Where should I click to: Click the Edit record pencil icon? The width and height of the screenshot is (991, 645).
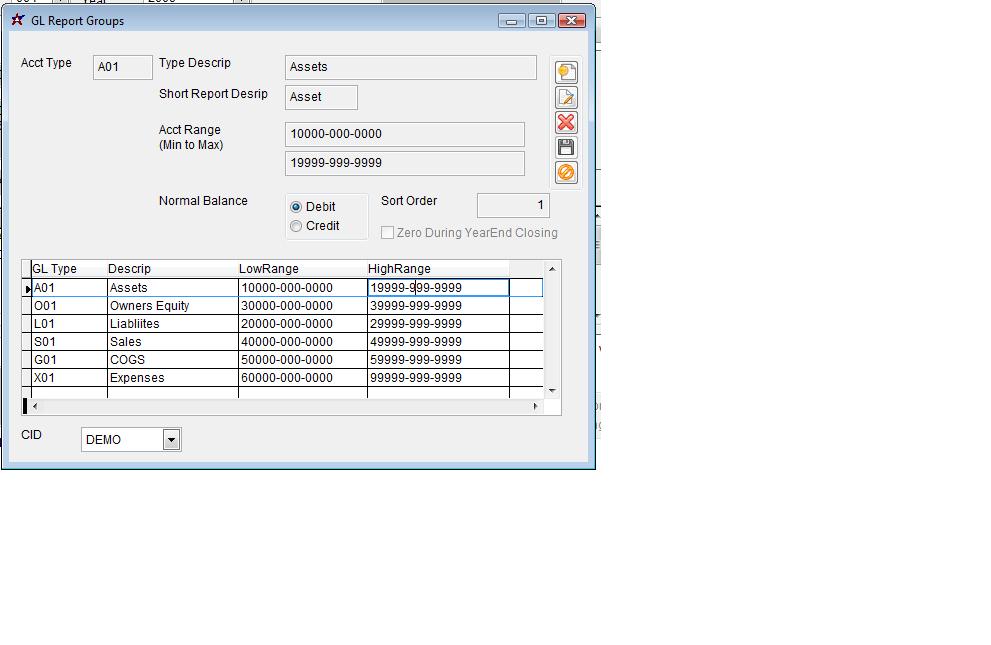(x=566, y=97)
